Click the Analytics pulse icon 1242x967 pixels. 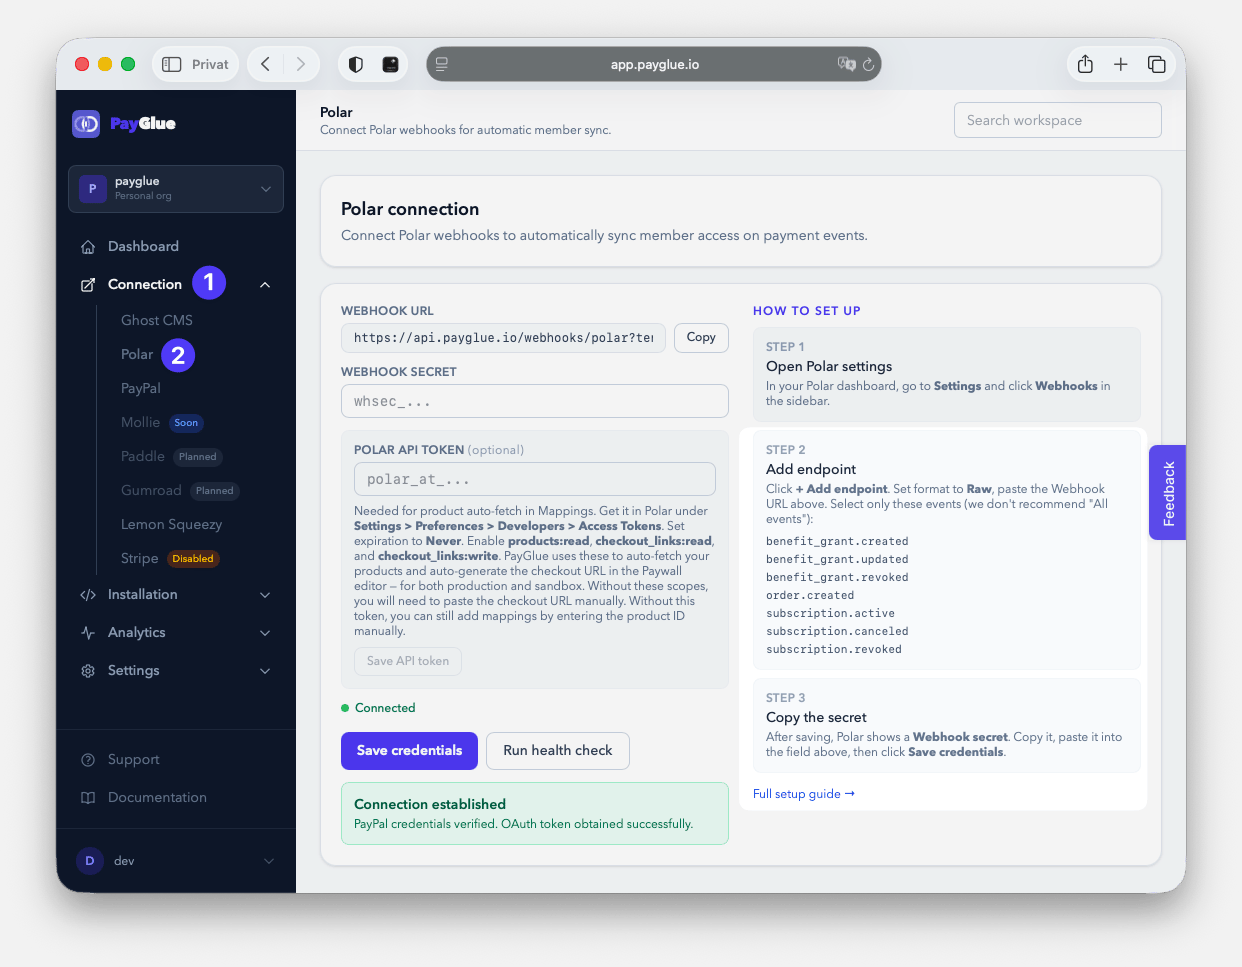click(x=88, y=633)
